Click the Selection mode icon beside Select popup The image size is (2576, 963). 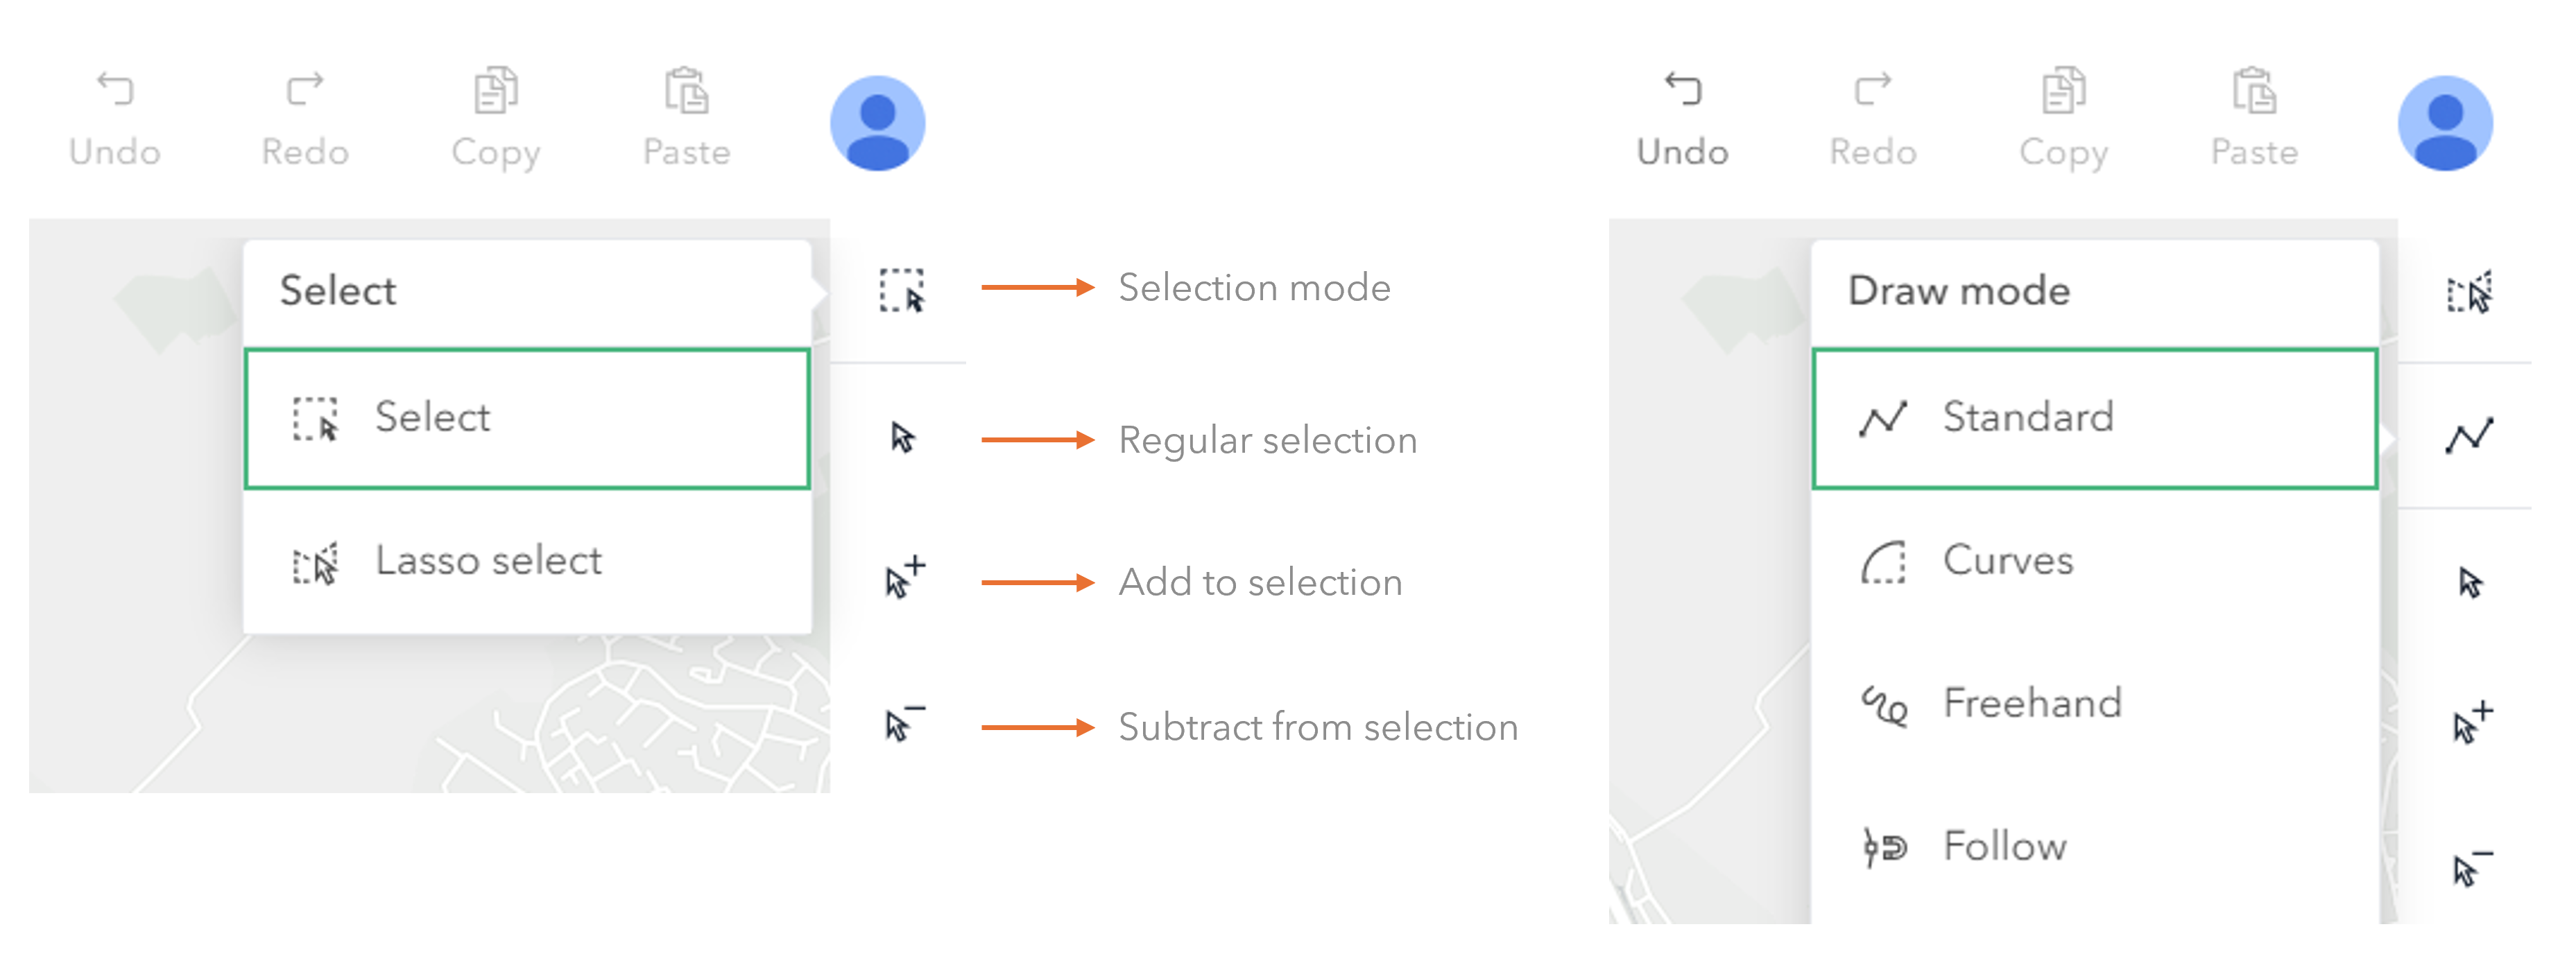[x=901, y=290]
